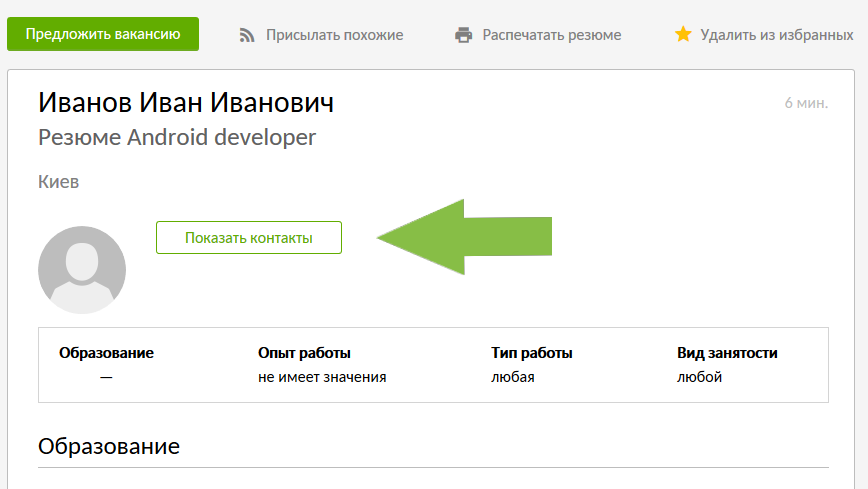Select the name Иванов Иван Иванович
Screen dimensions: 868x489
(x=186, y=102)
